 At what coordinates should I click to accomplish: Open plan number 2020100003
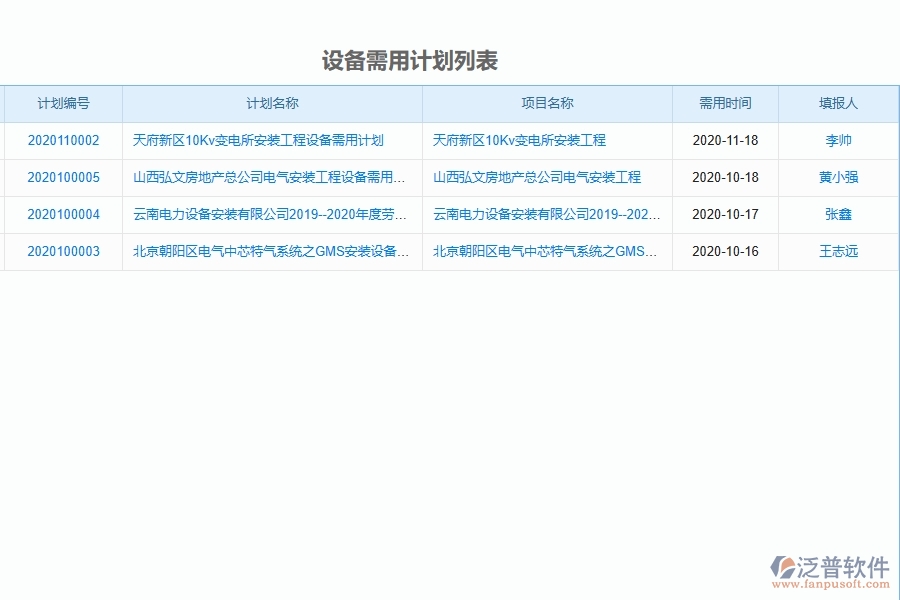62,251
